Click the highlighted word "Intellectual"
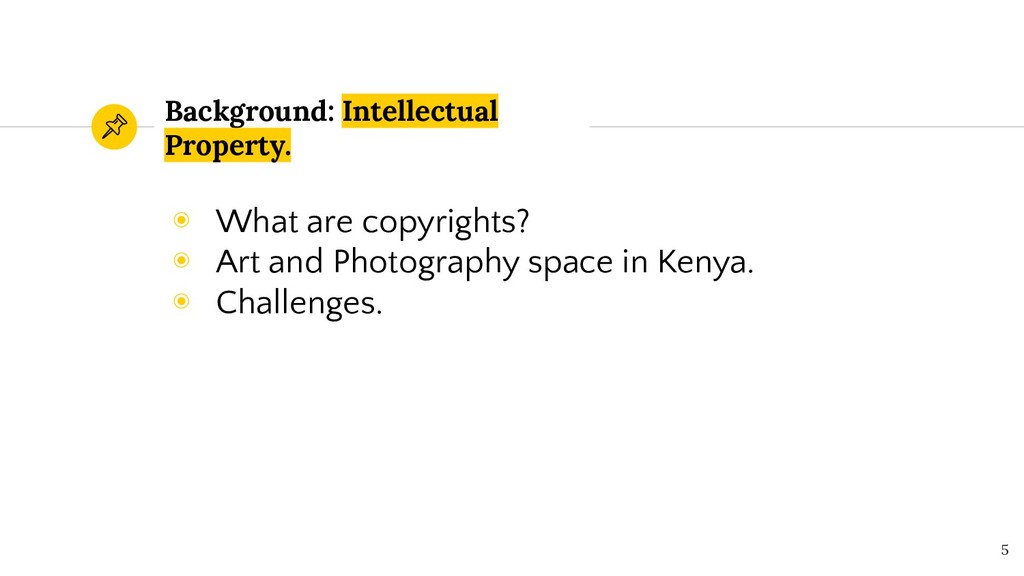This screenshot has width=1024, height=576. tap(420, 110)
